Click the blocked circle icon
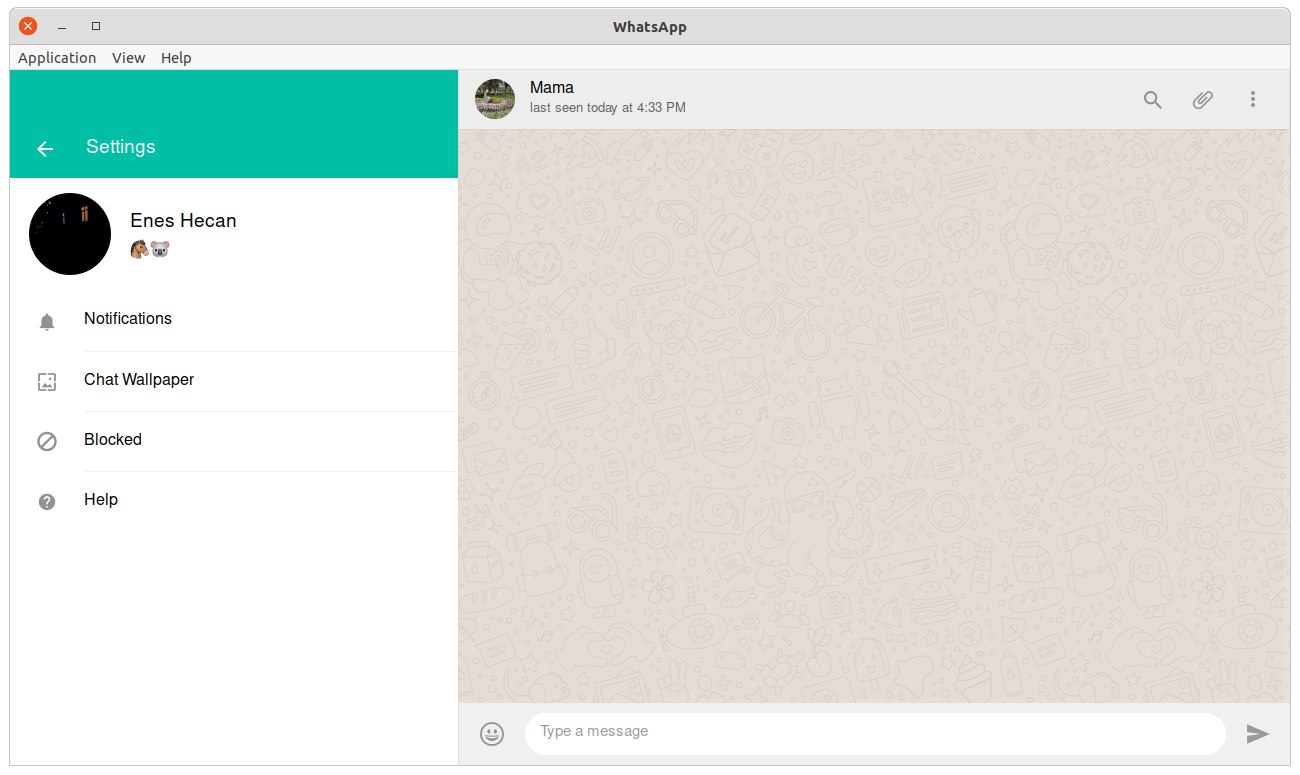 (47, 441)
